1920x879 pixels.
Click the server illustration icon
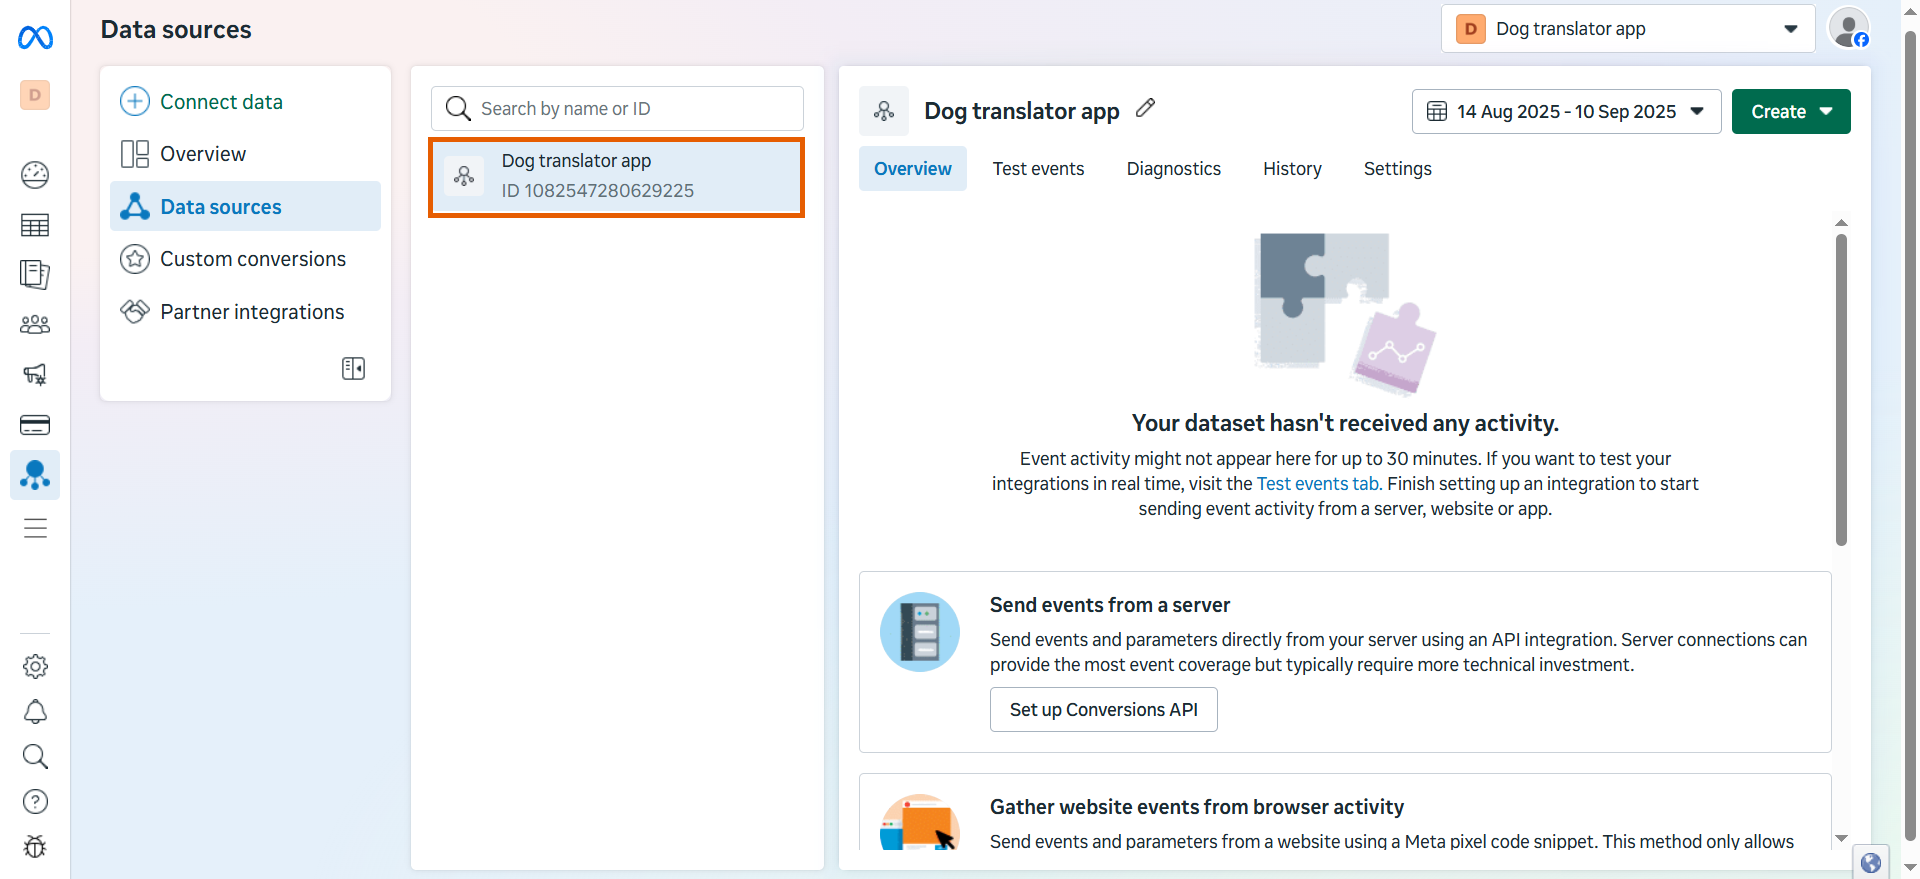click(920, 632)
